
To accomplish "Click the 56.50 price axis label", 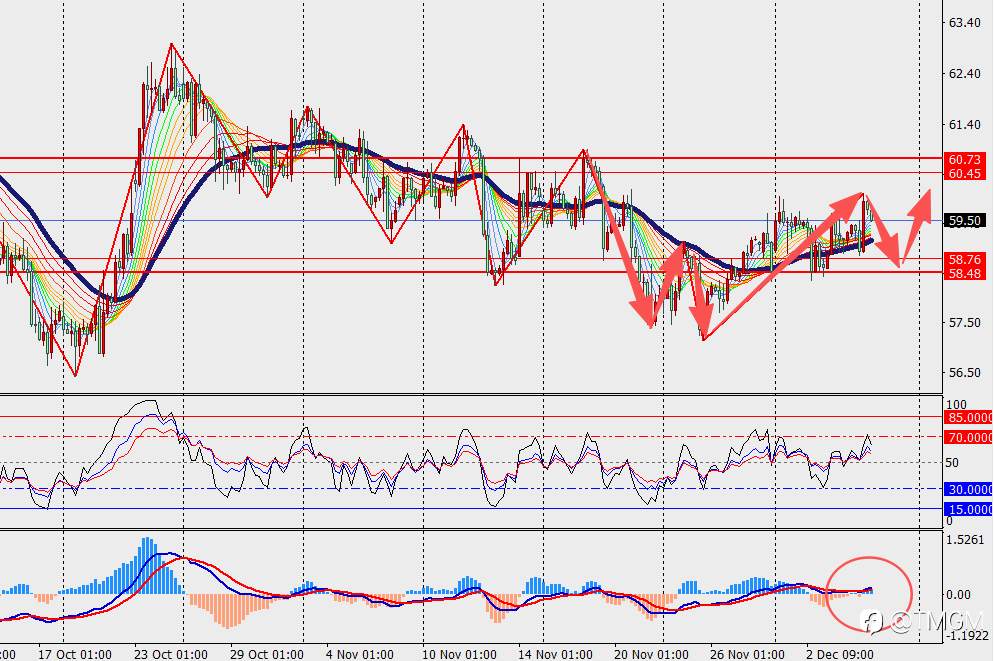I will [x=964, y=373].
